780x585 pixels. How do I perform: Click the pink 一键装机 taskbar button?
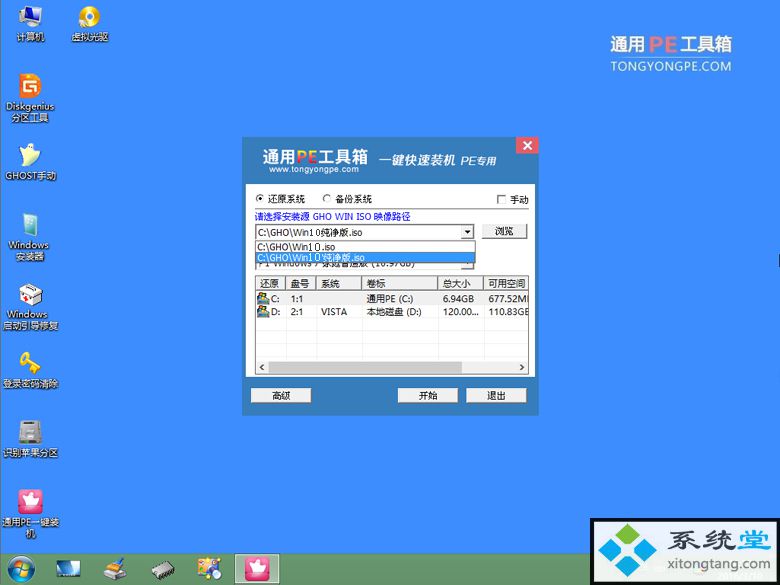[257, 569]
